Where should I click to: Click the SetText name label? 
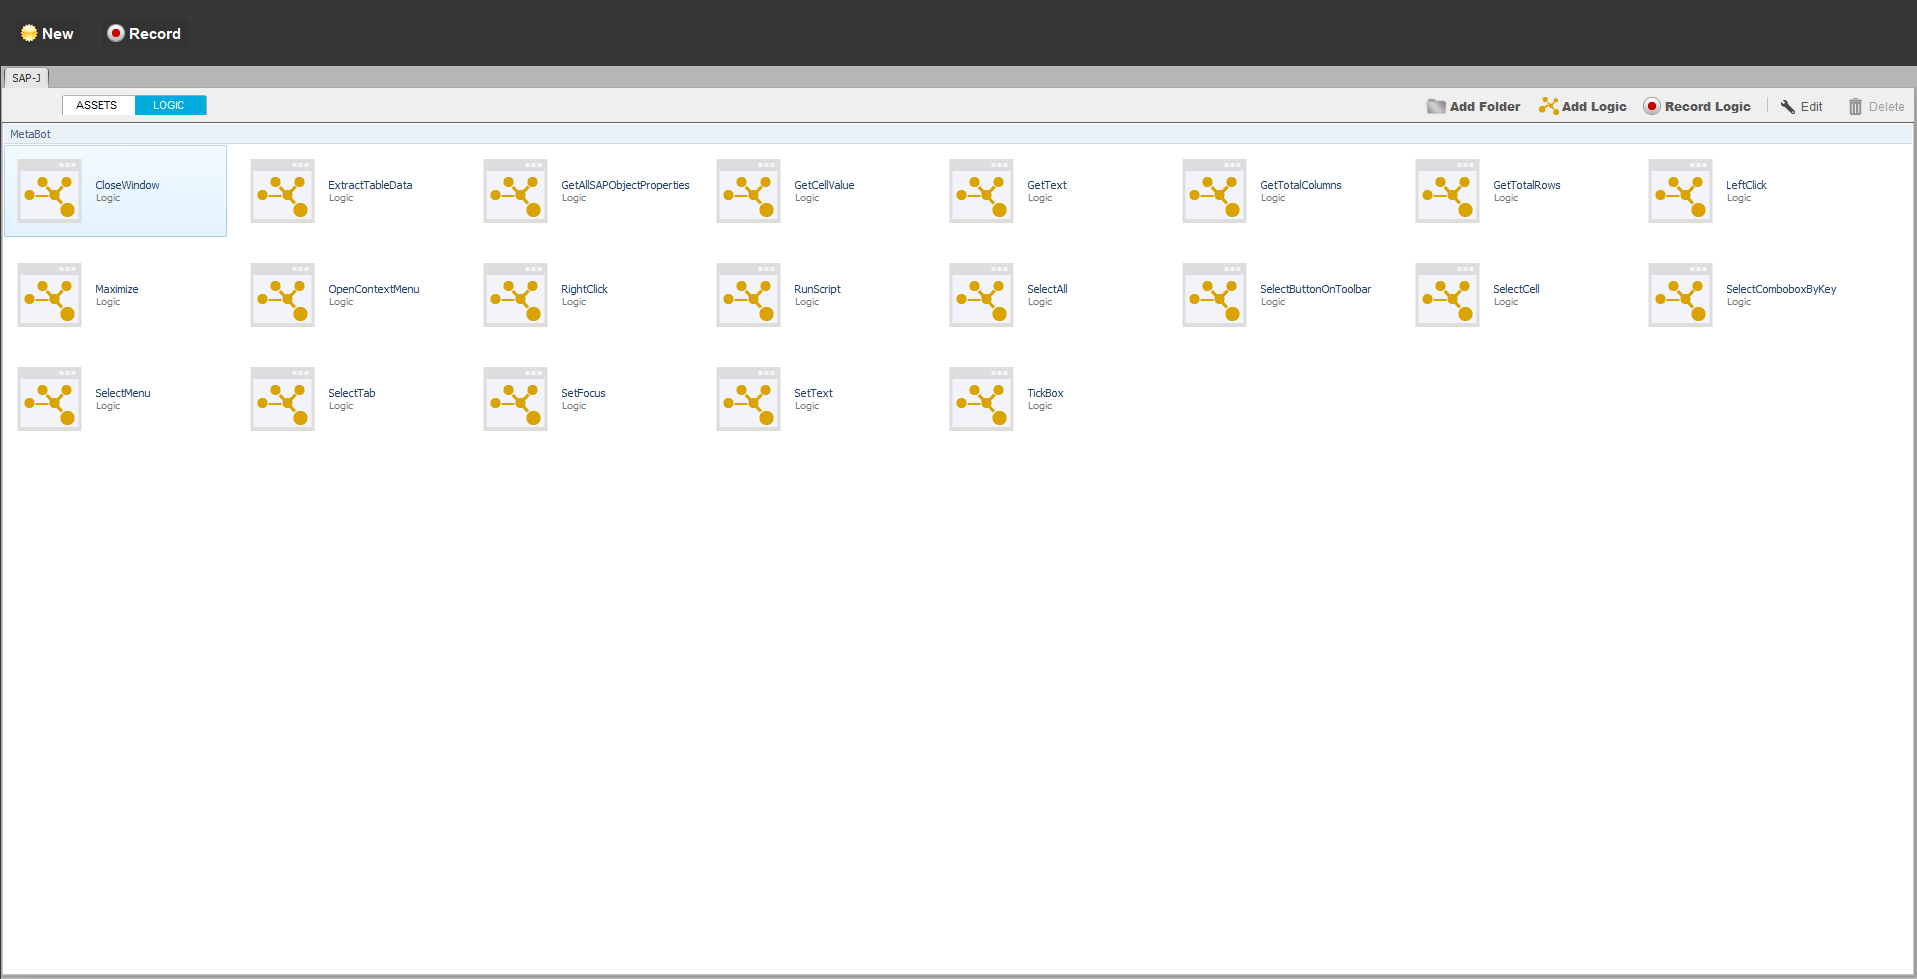pyautogui.click(x=813, y=393)
